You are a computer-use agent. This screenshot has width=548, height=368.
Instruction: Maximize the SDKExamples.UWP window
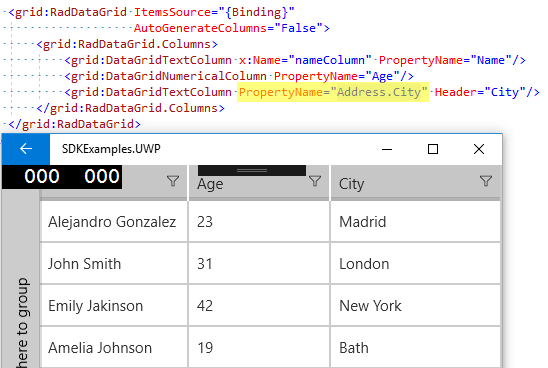(433, 149)
